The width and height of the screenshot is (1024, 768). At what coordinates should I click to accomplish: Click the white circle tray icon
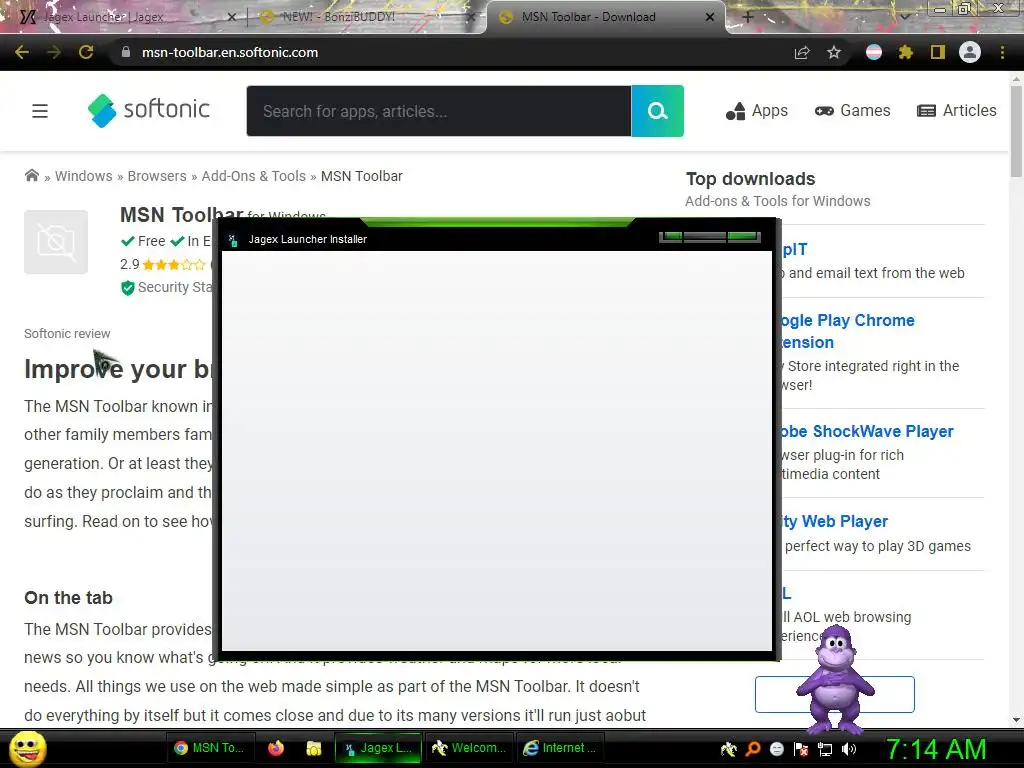pyautogui.click(x=776, y=749)
